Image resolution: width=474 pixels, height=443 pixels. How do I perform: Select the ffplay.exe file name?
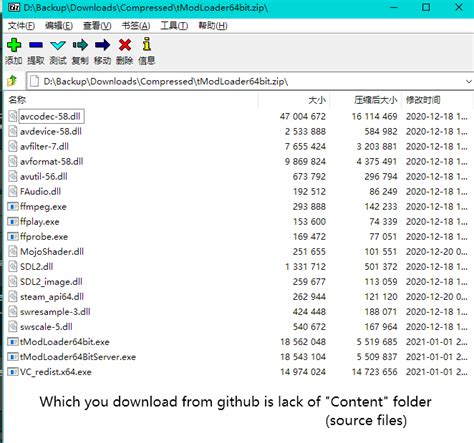[40, 222]
